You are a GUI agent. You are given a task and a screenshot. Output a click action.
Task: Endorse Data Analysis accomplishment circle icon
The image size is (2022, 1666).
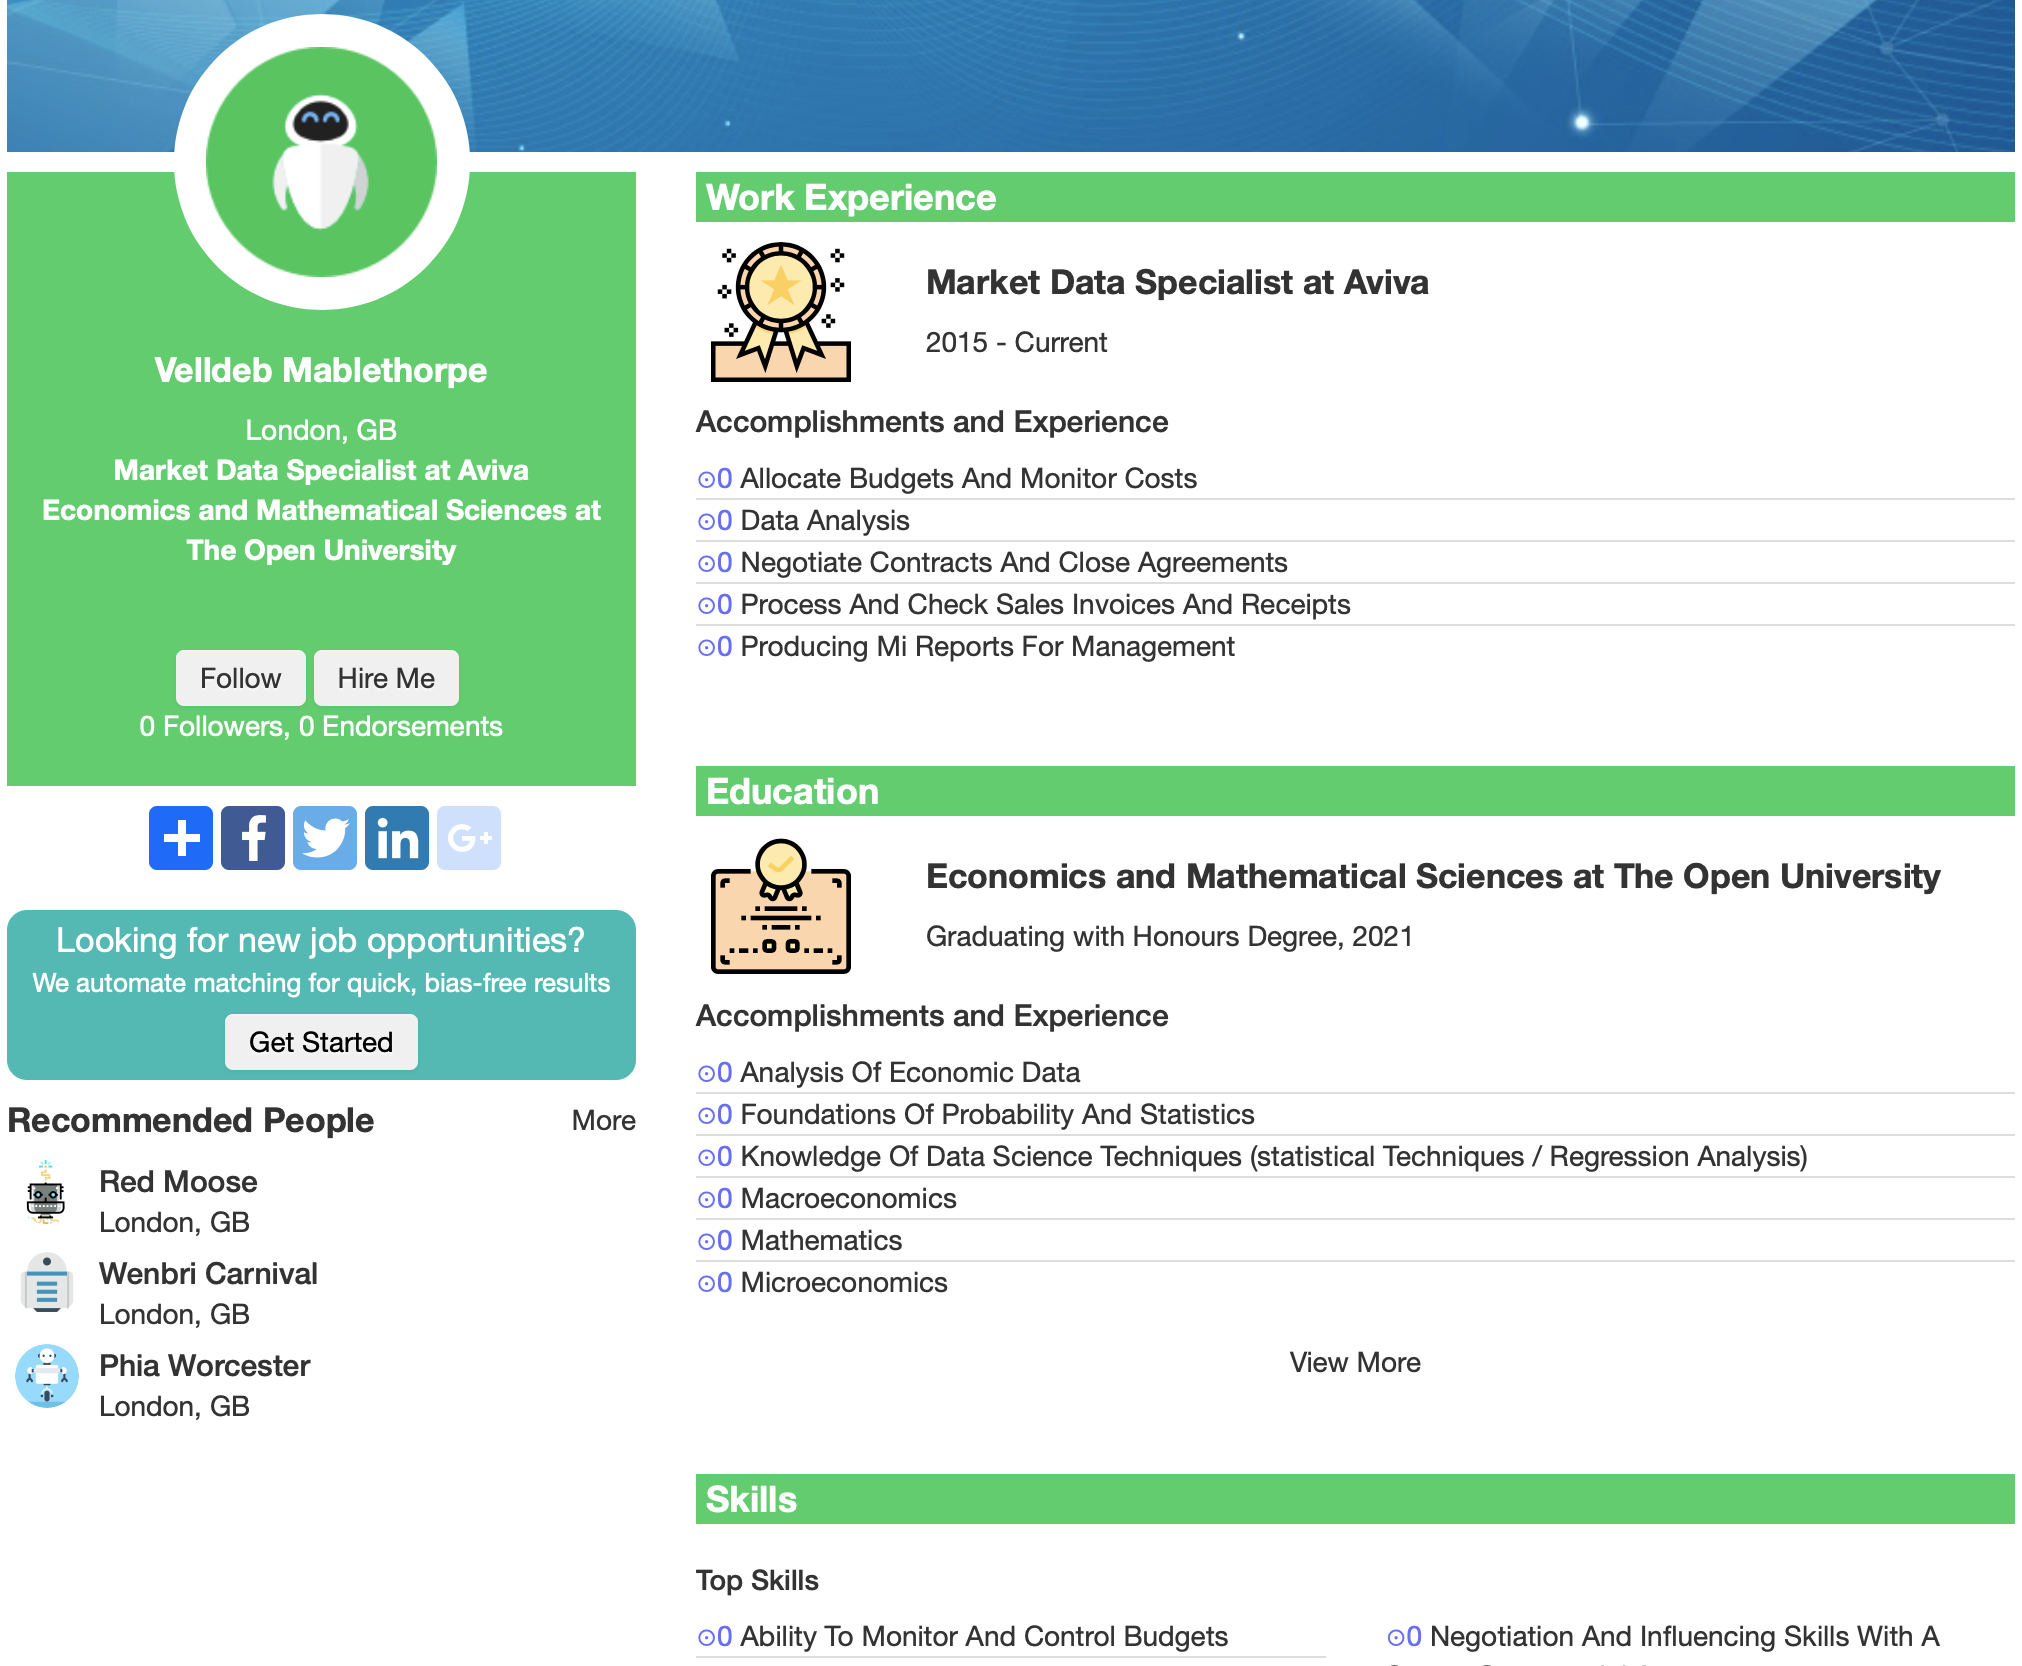707,521
